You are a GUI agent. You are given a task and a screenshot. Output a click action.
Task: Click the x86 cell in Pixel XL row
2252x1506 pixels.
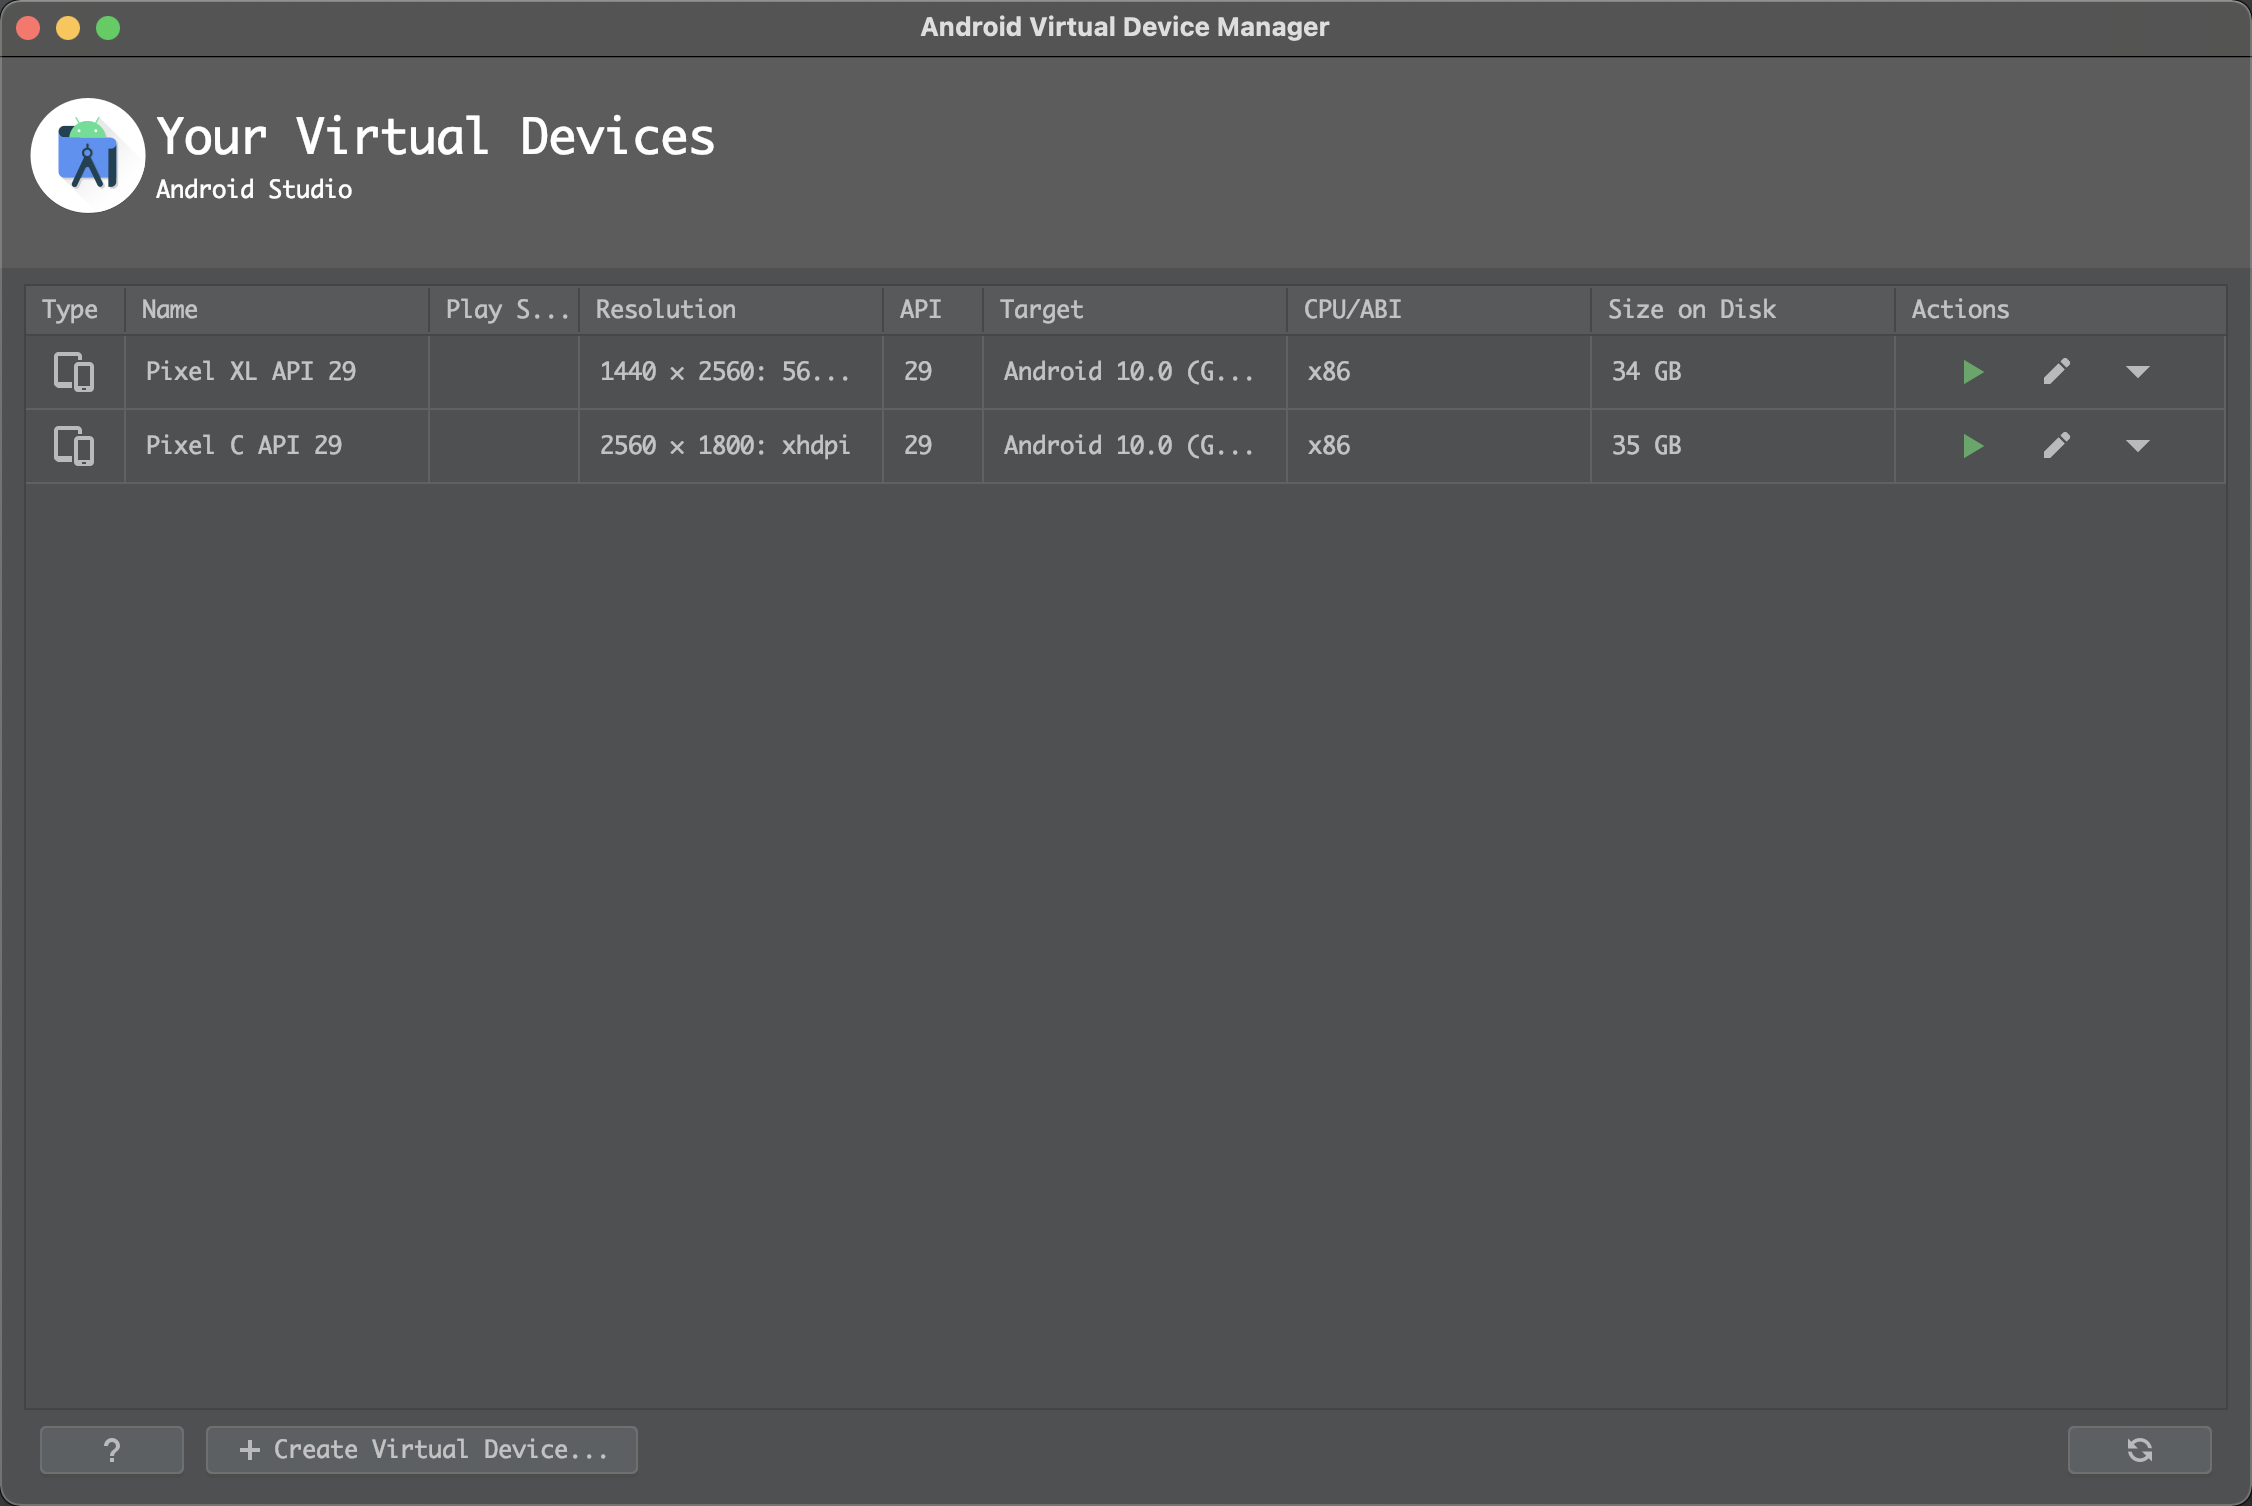coord(1439,372)
